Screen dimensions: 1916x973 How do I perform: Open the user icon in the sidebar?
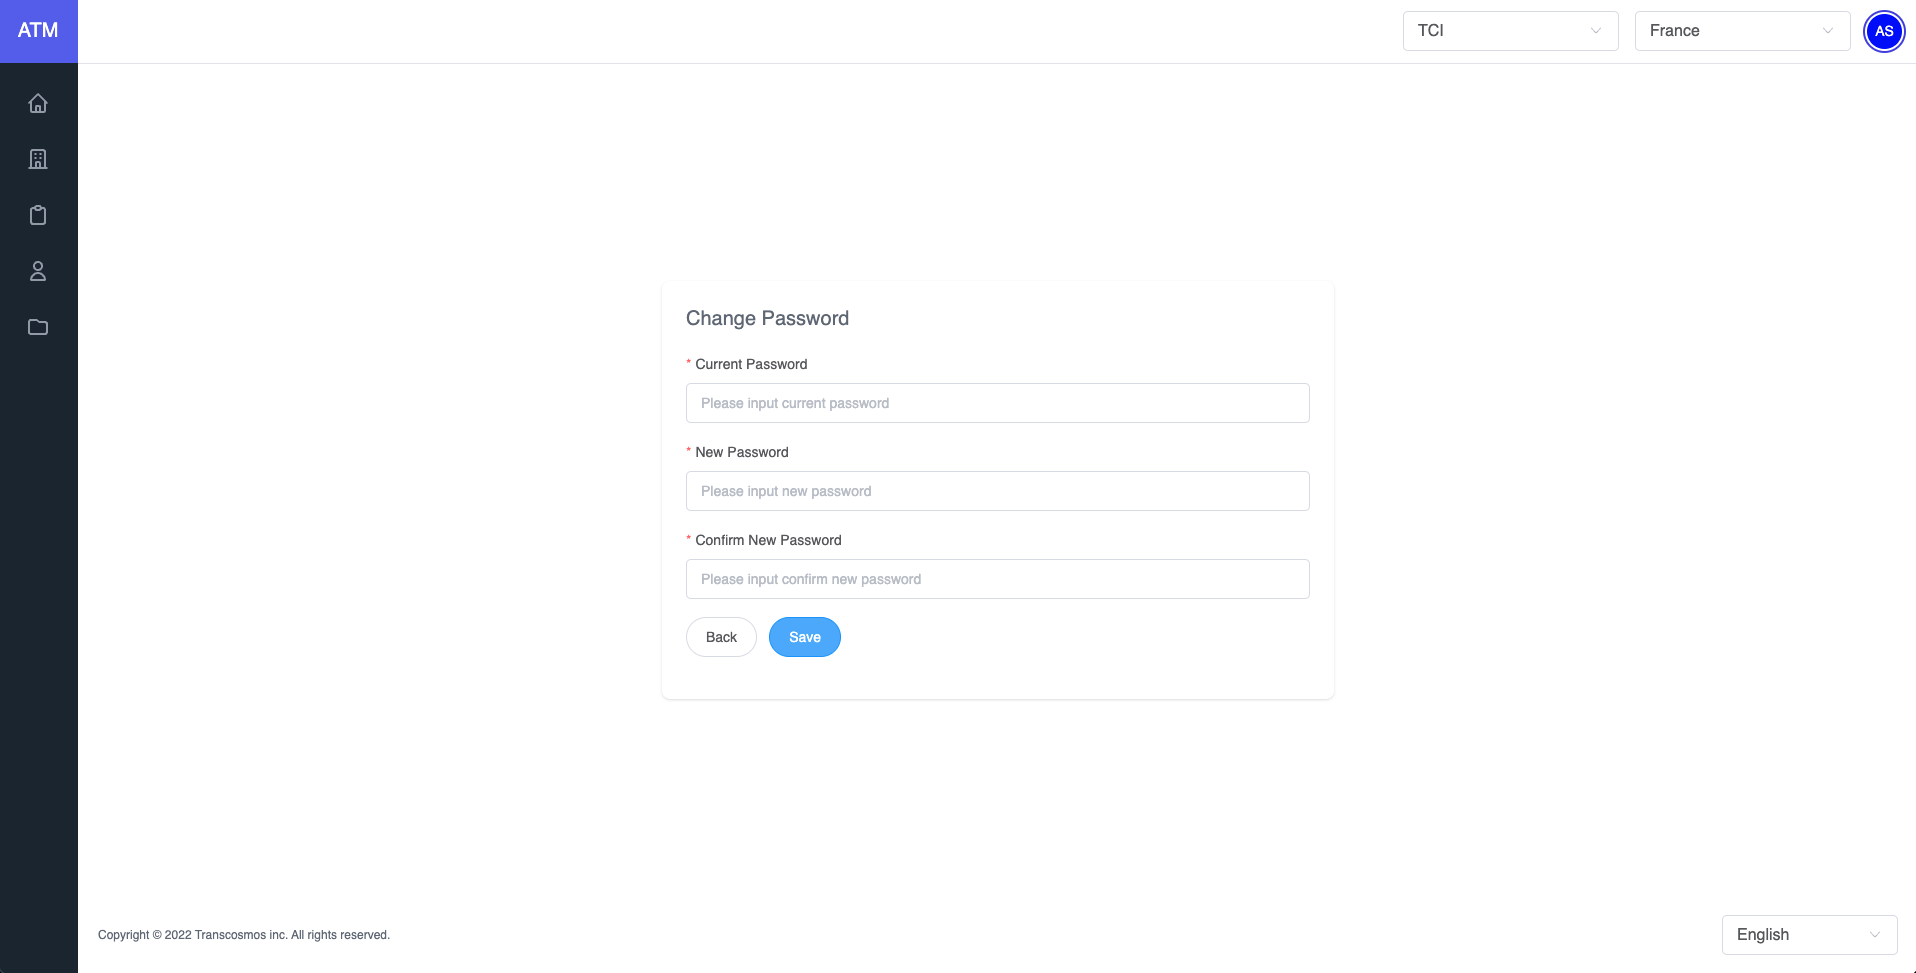[x=38, y=271]
